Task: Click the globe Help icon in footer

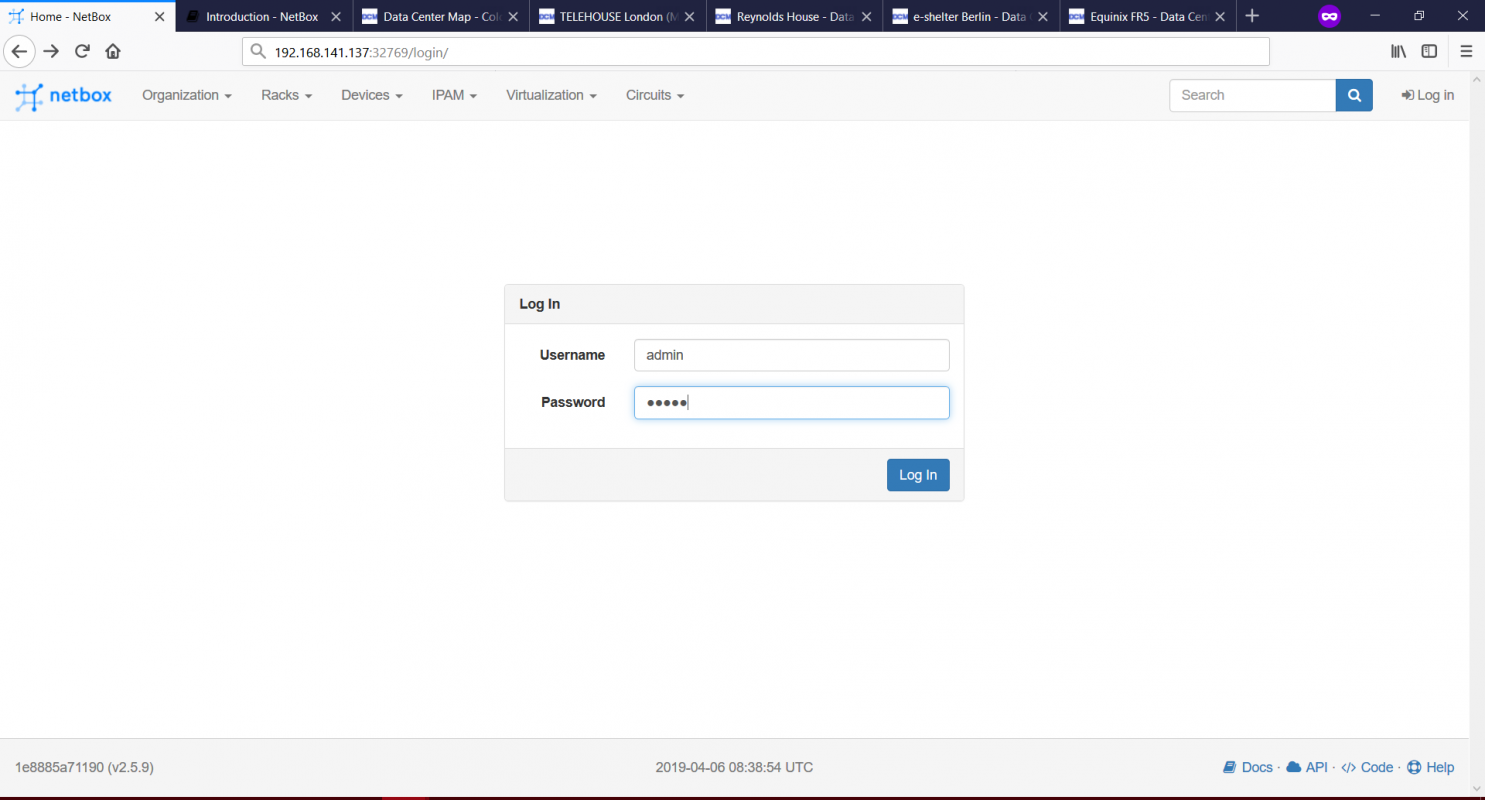Action: tap(1414, 767)
